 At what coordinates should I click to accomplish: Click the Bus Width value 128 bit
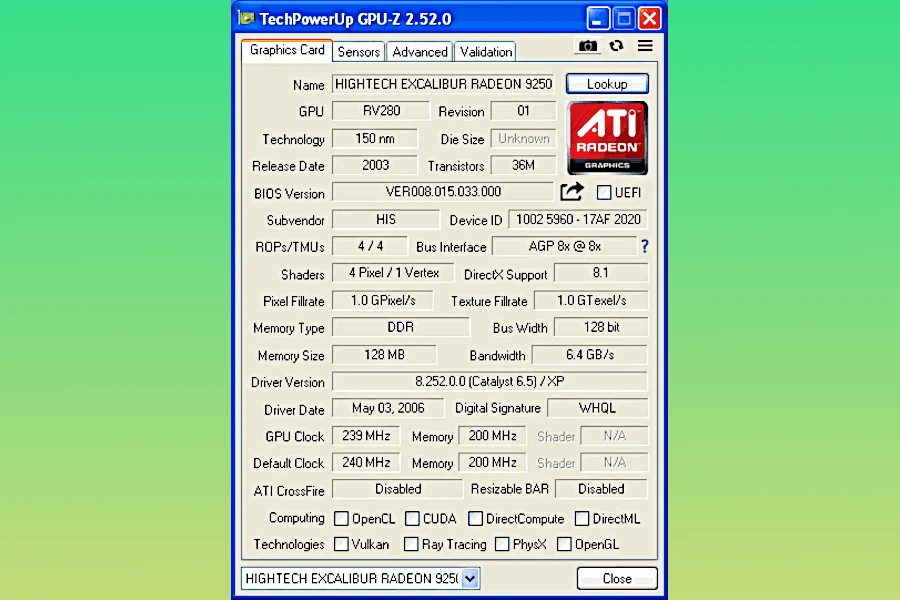[601, 327]
